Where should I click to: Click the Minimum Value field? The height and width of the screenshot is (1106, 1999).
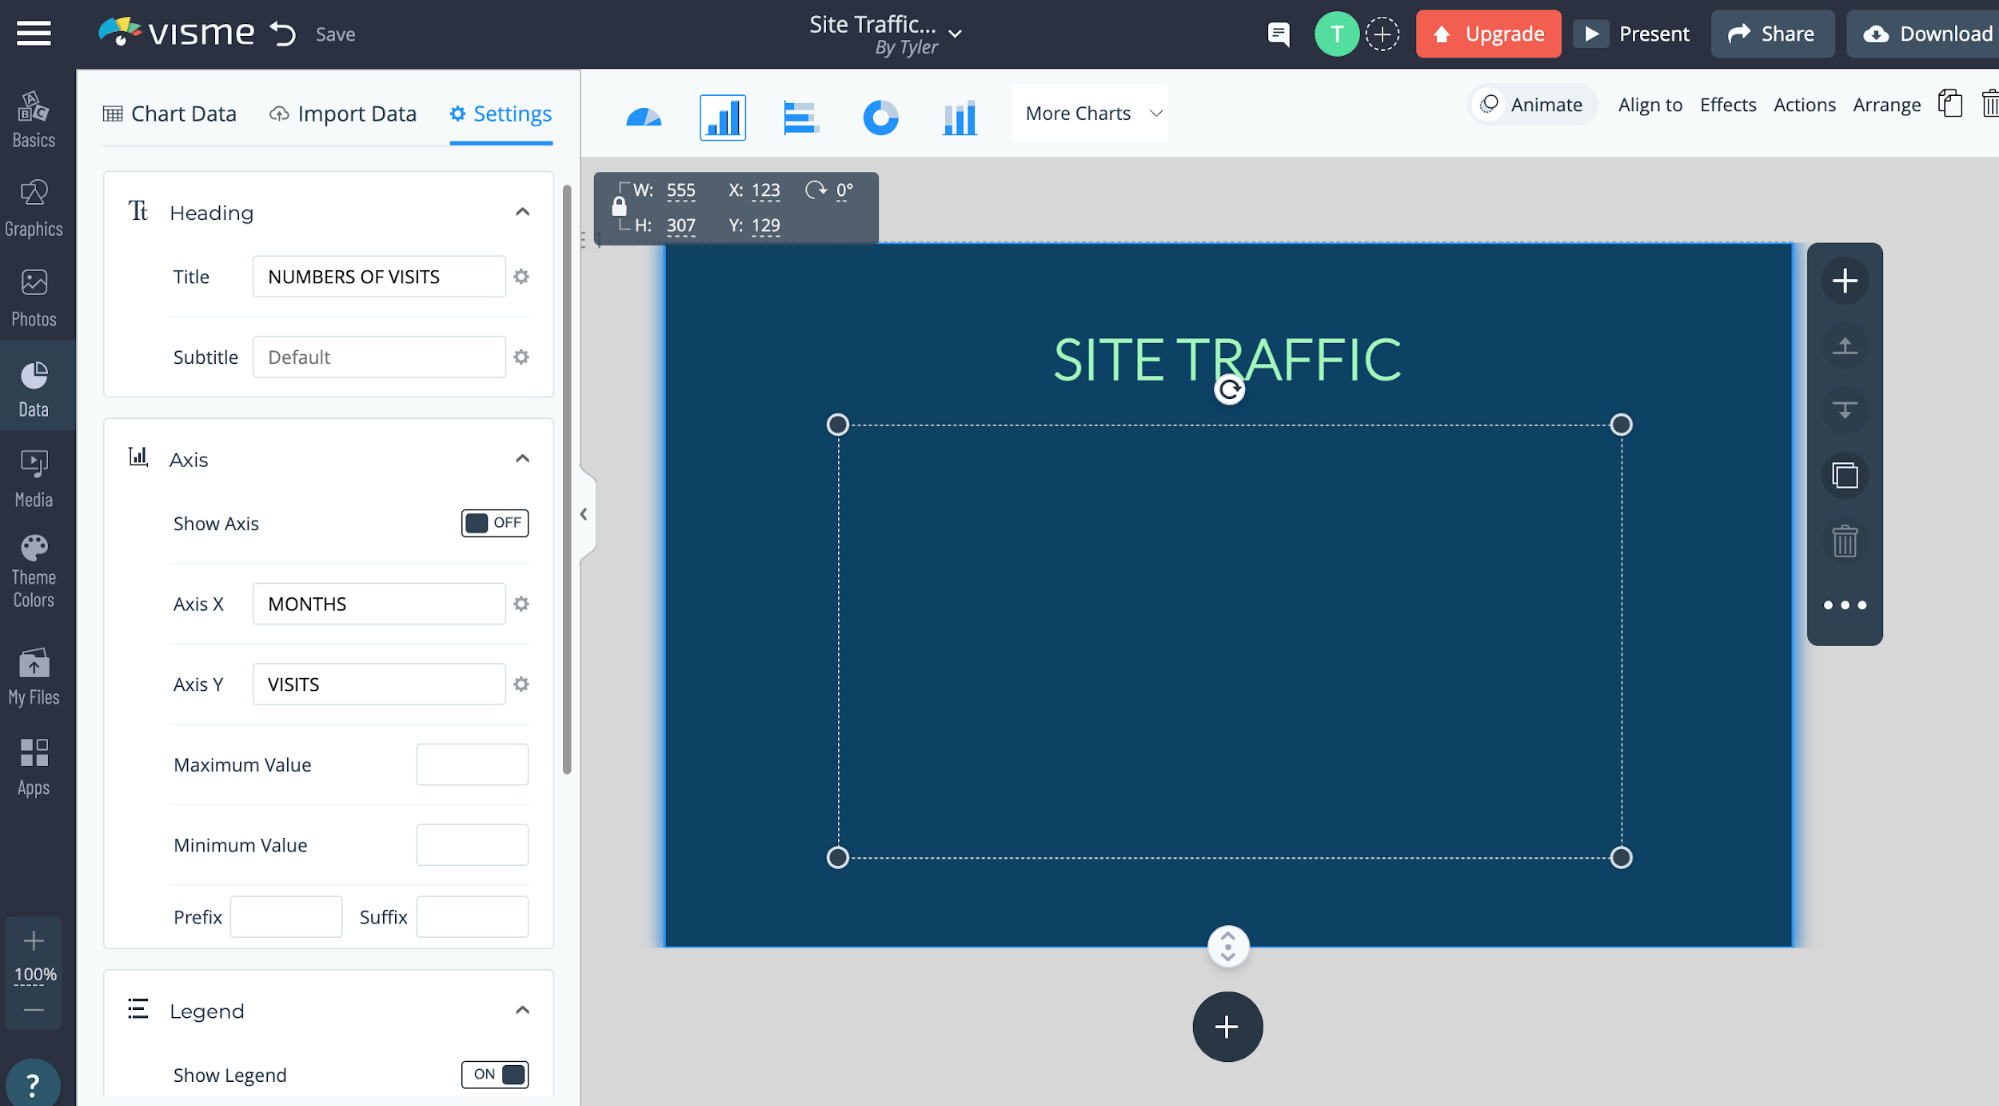coord(472,845)
